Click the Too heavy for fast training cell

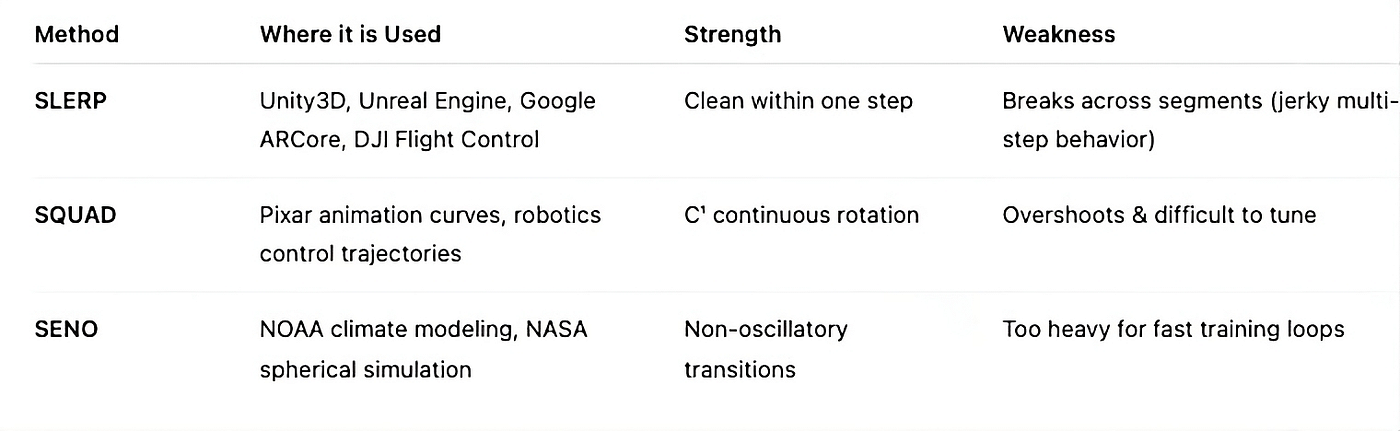coord(1173,329)
